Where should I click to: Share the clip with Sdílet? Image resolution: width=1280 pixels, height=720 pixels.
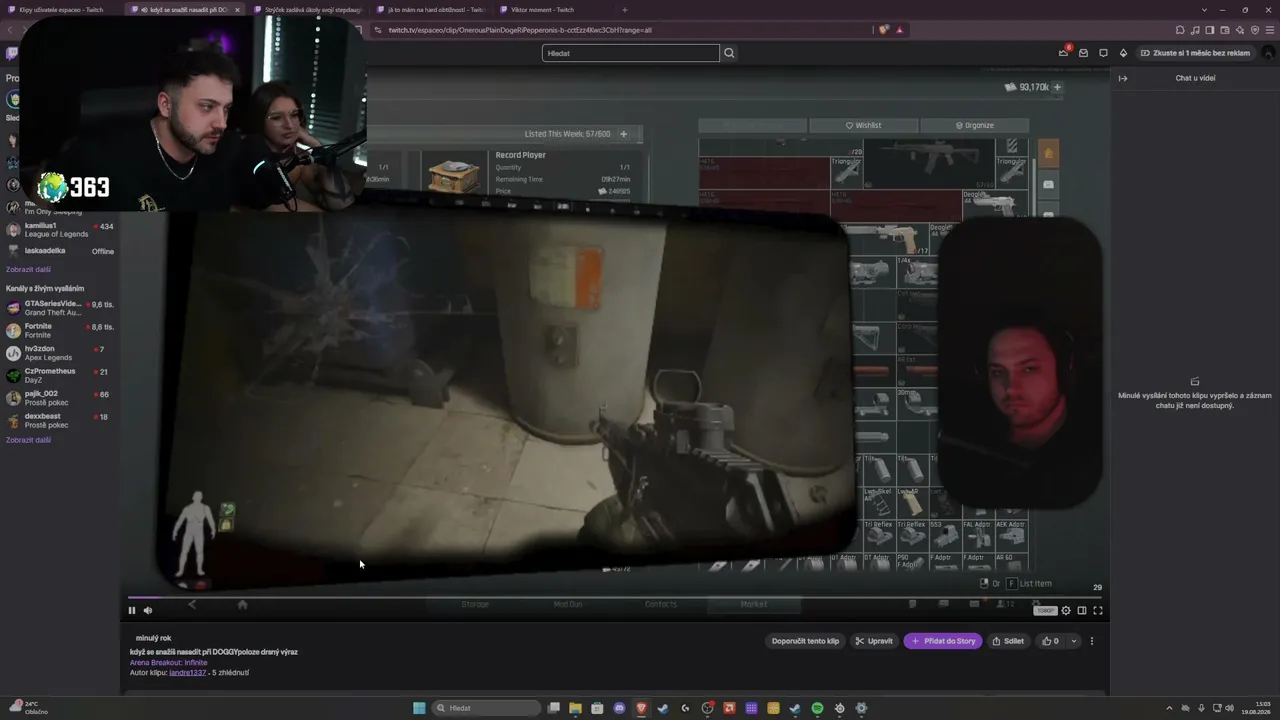(1008, 641)
